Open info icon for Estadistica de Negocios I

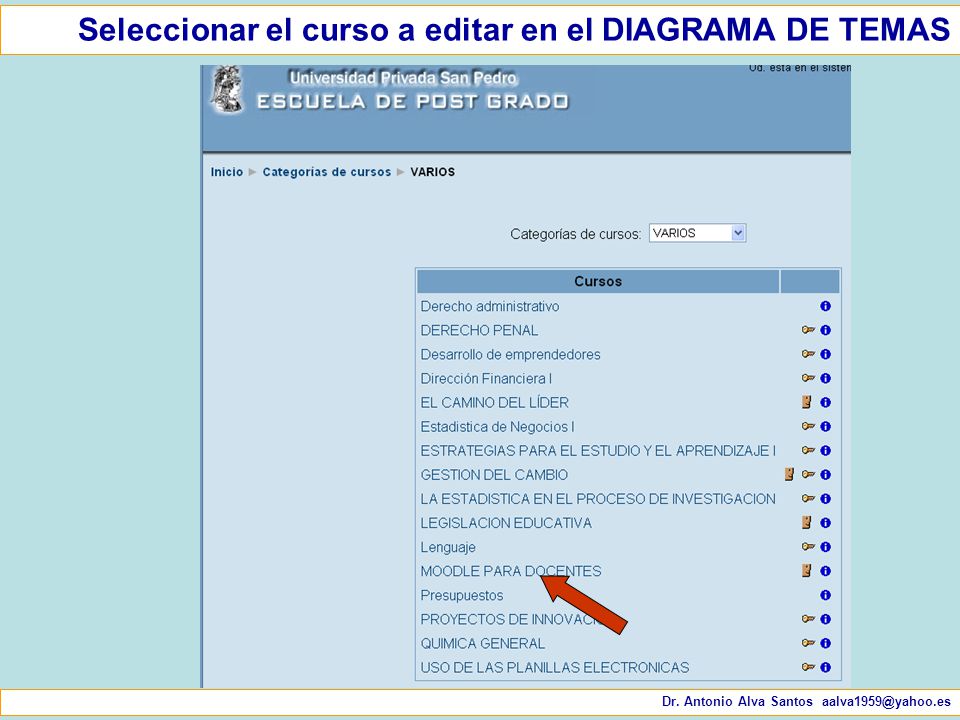pyautogui.click(x=825, y=426)
